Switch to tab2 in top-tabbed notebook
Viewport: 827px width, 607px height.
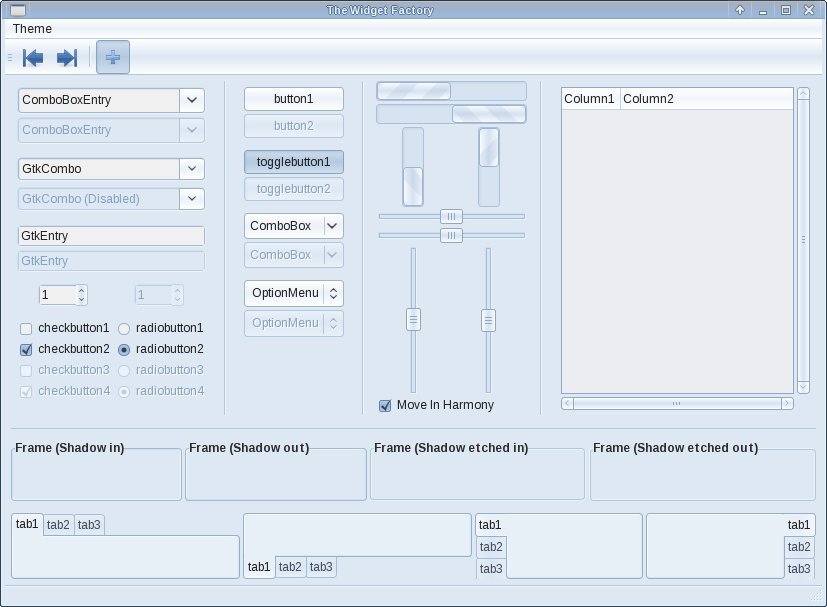coord(58,525)
